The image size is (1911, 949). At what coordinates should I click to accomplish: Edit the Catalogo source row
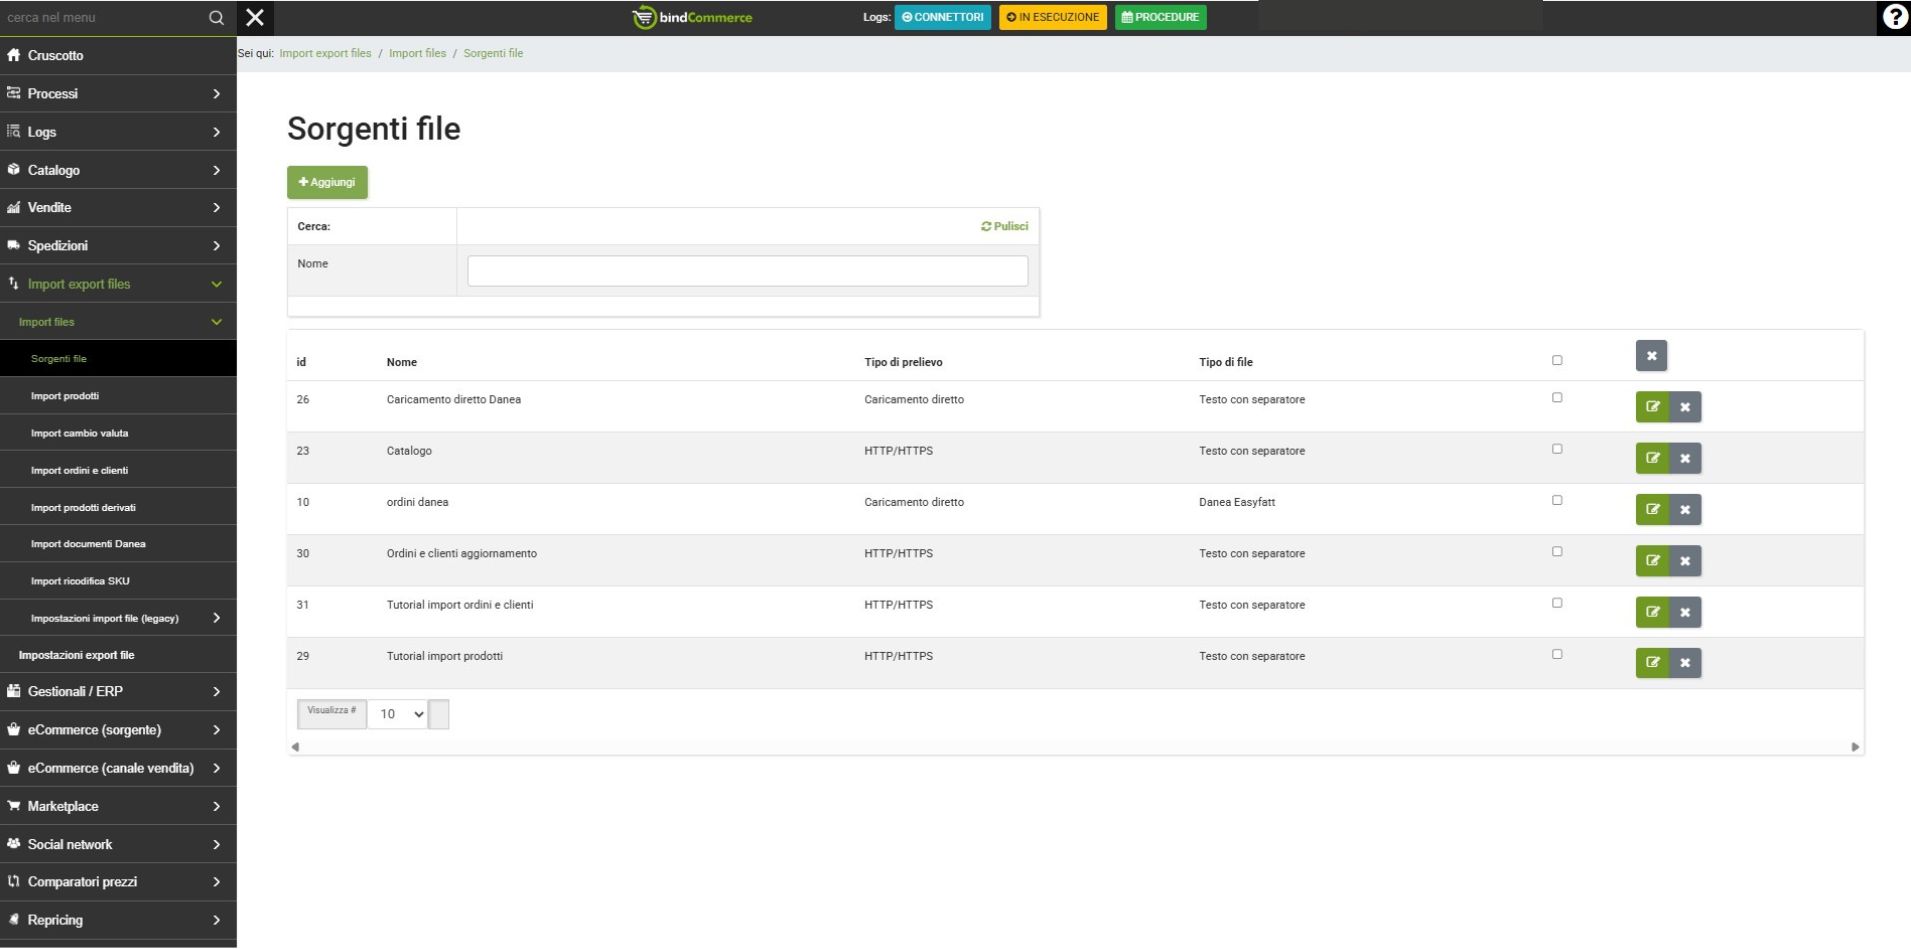tap(1652, 458)
